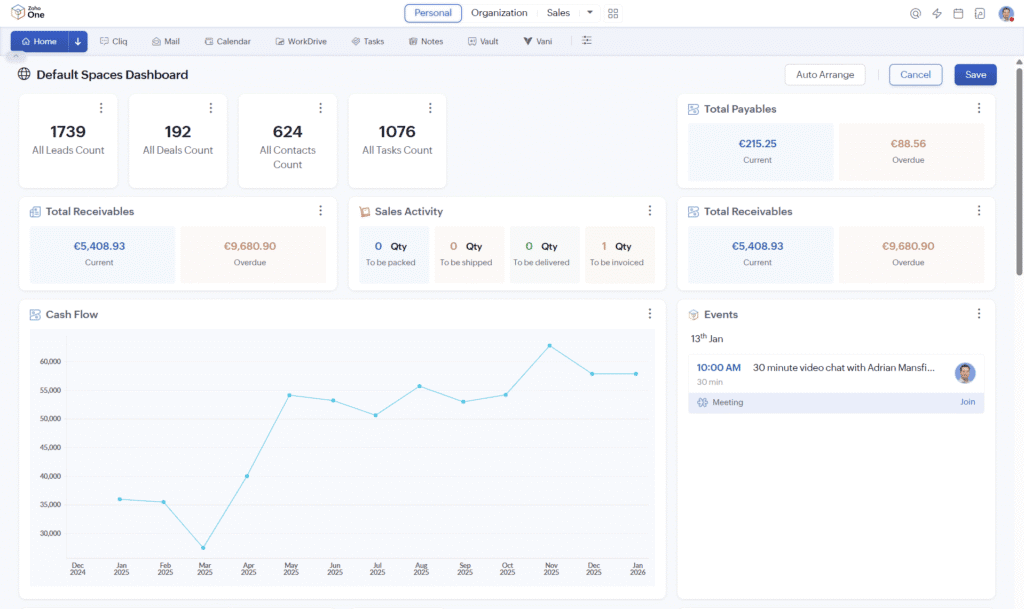Select the Personal tab

click(432, 13)
